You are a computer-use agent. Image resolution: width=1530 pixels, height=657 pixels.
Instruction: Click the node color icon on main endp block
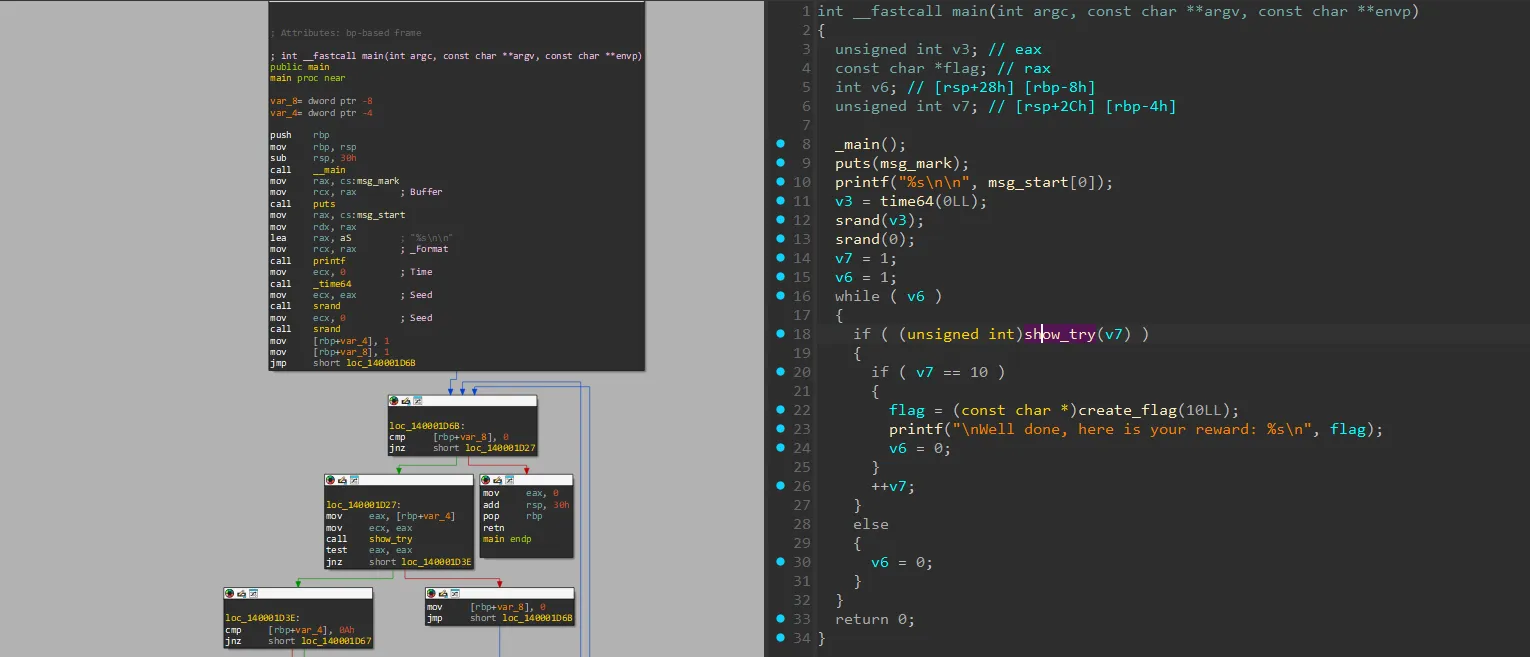487,480
